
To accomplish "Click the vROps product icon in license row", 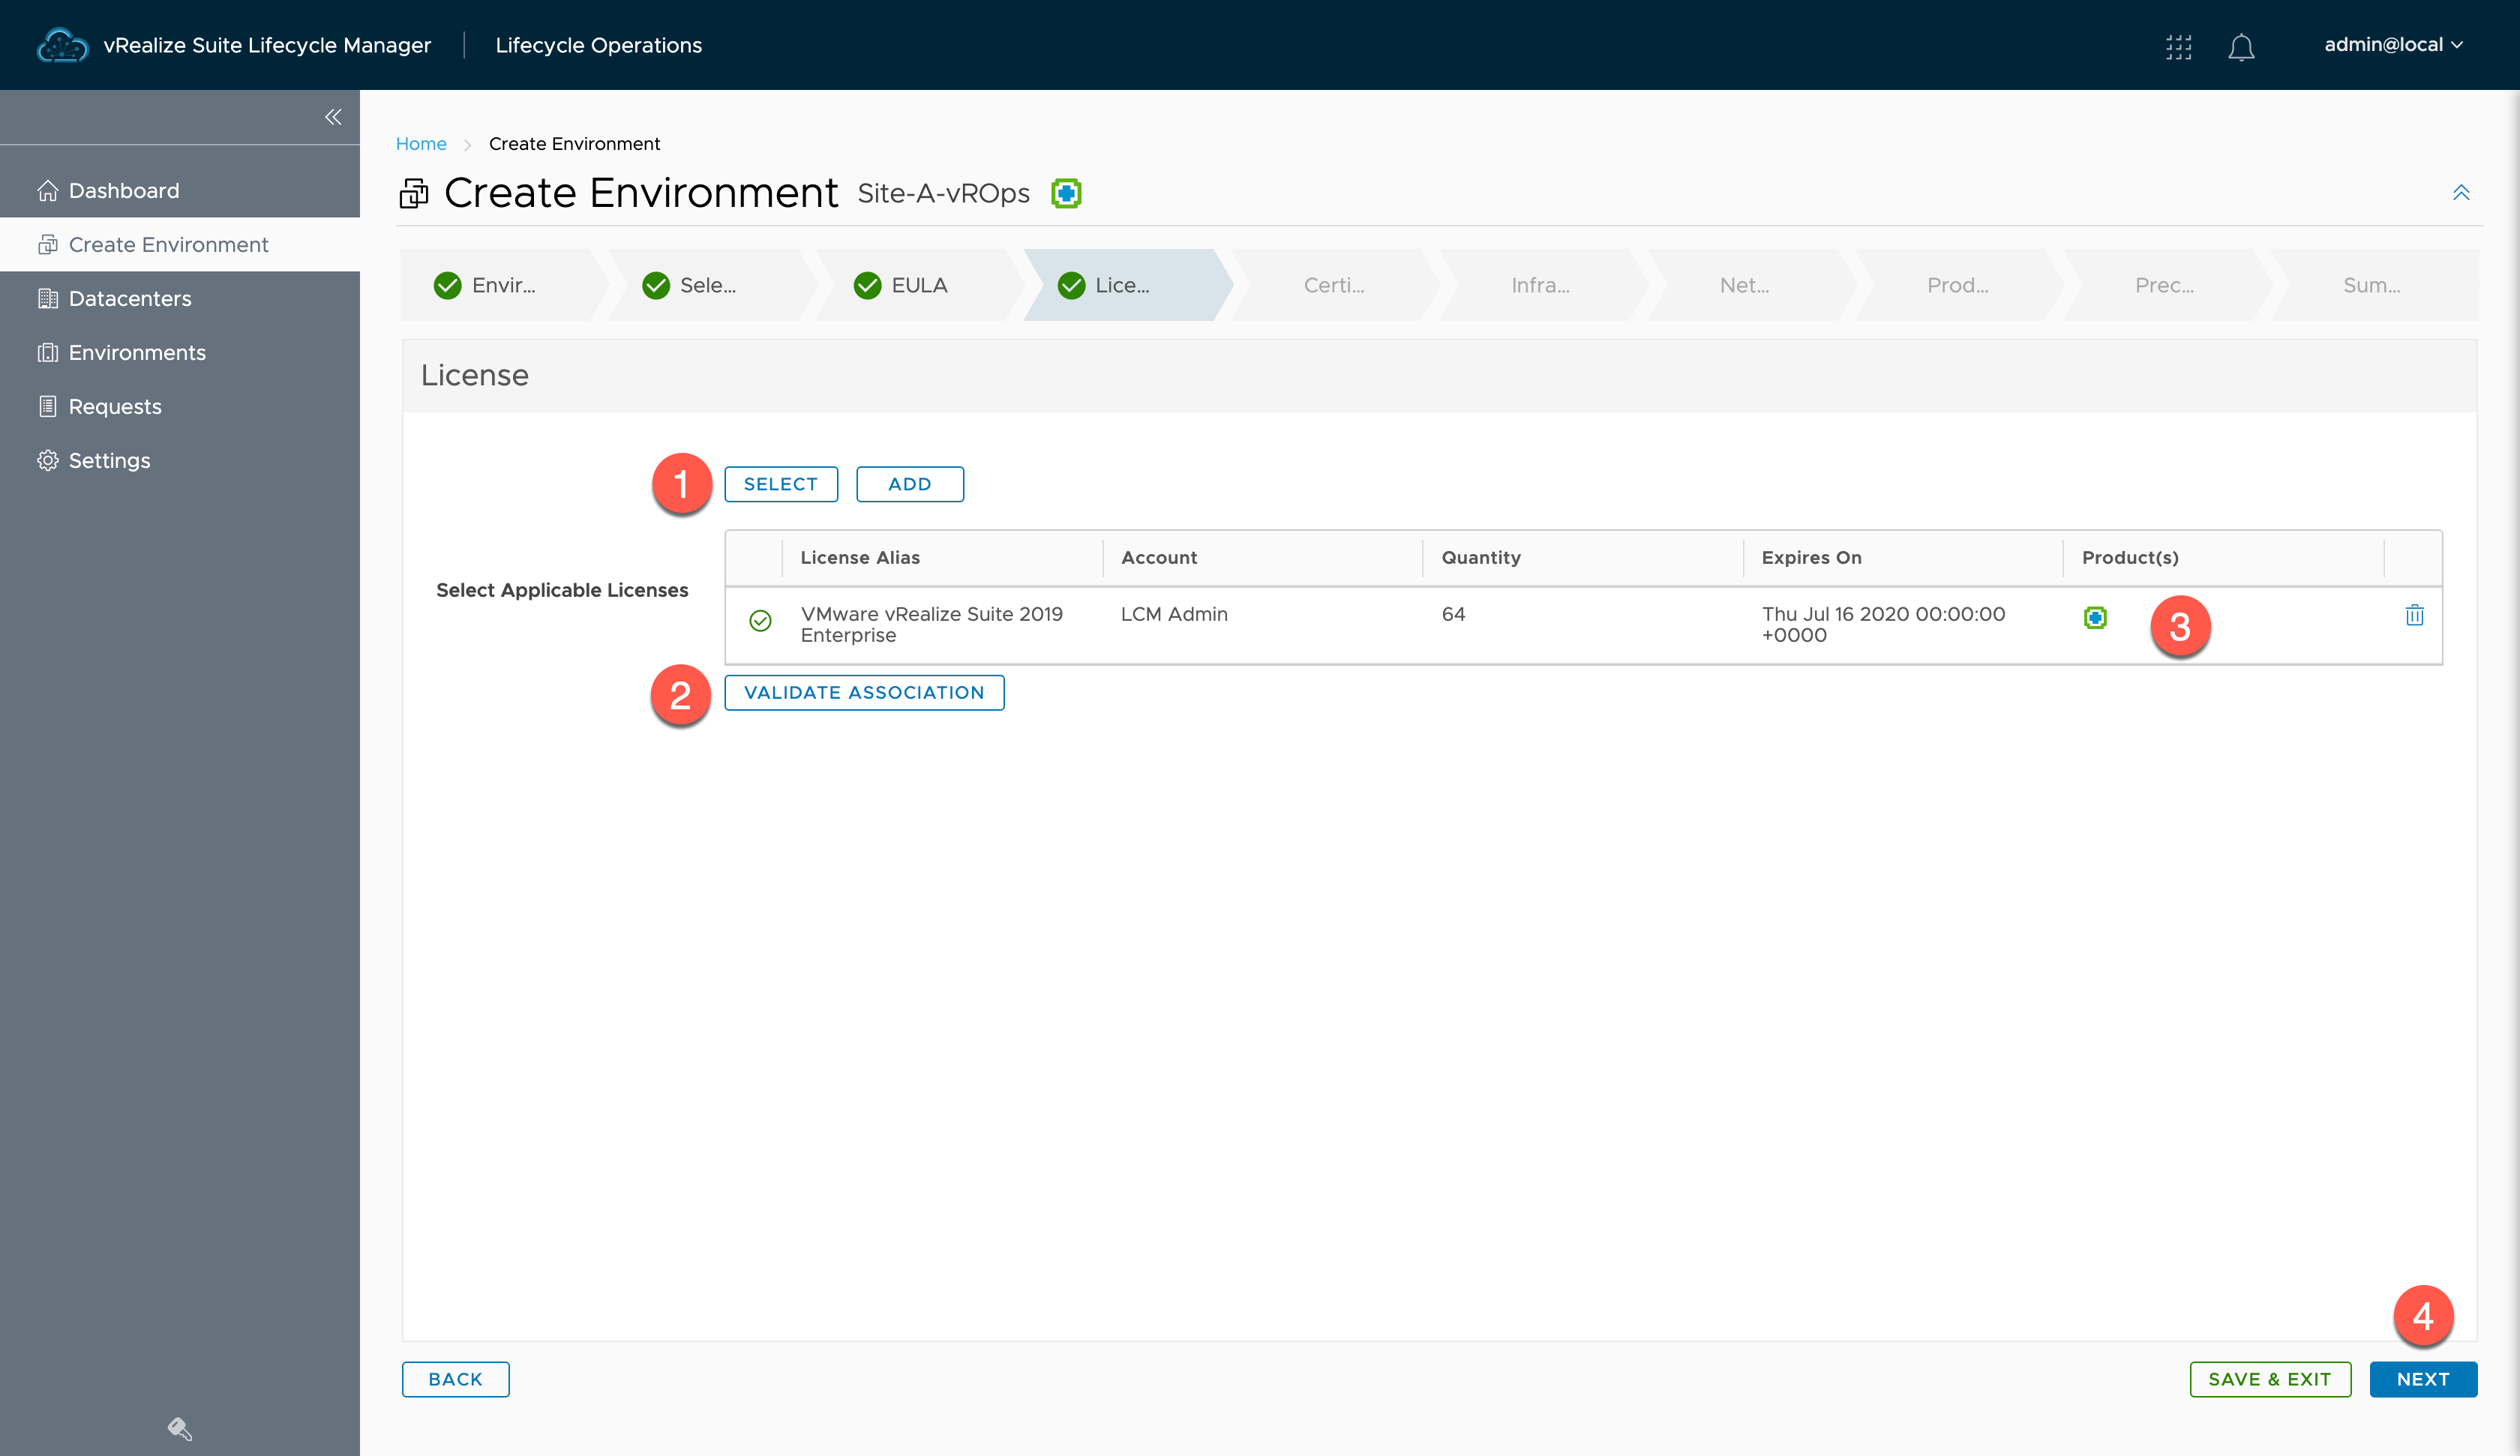I will click(2095, 618).
